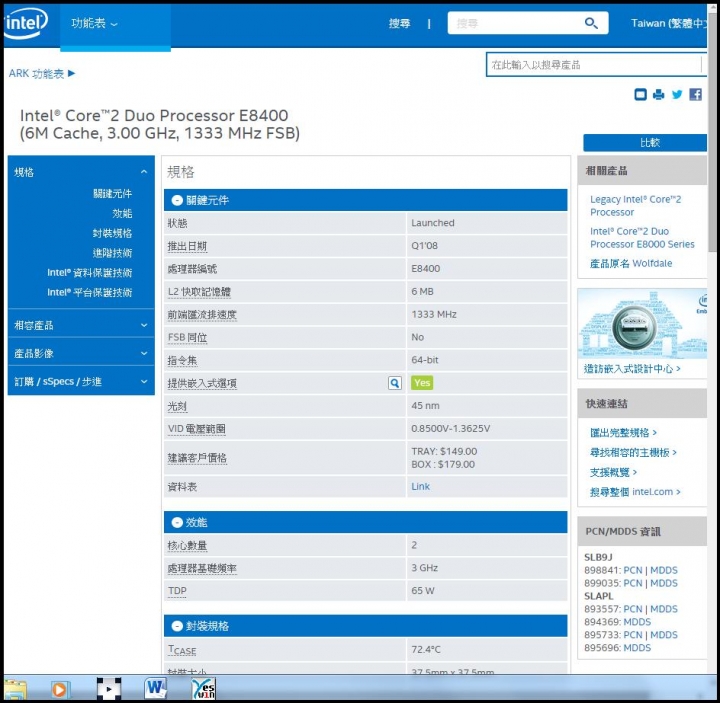This screenshot has height=703, width=720.
Task: Click the 搜尋 header link
Action: tap(399, 23)
